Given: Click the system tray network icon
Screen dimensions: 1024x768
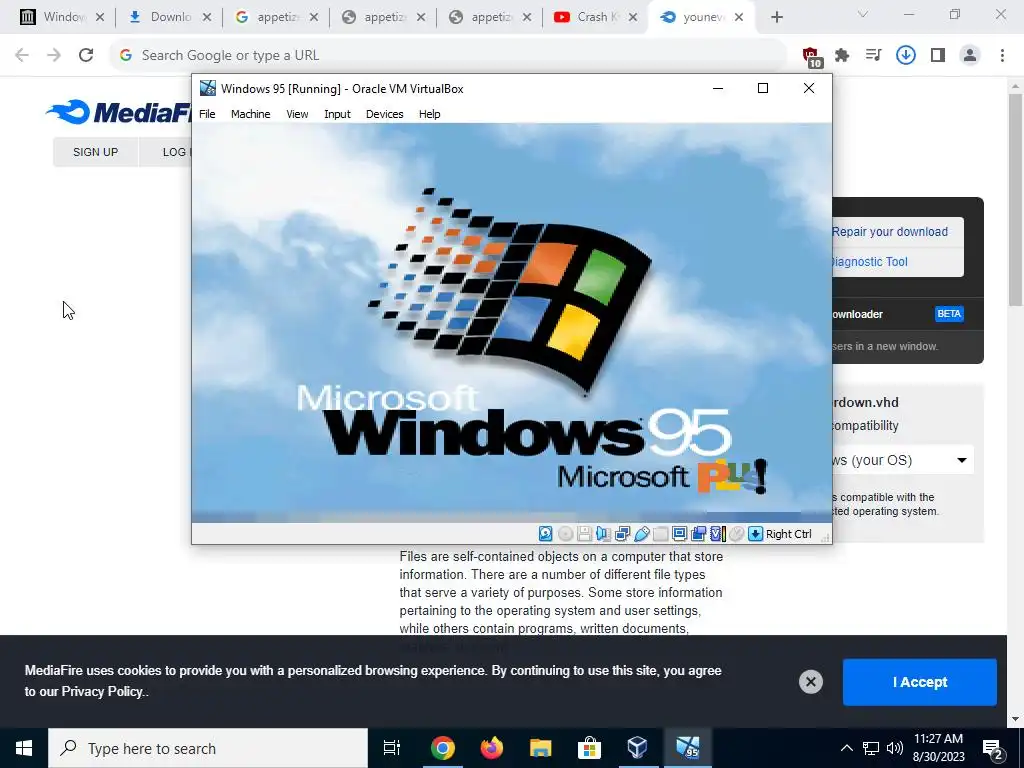Looking at the screenshot, I should click(871, 748).
